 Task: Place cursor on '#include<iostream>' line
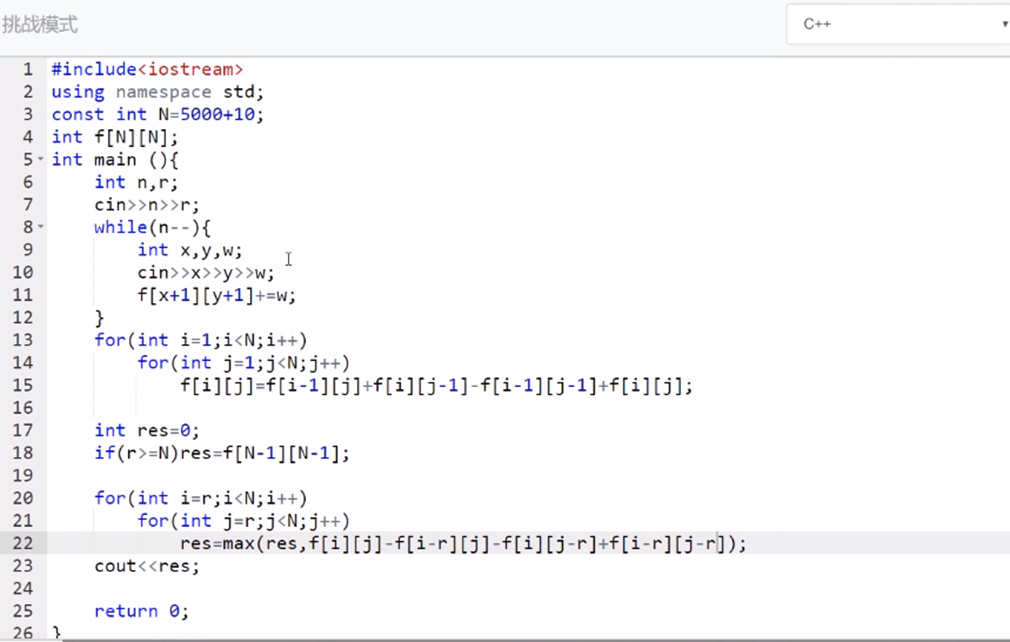tap(148, 69)
